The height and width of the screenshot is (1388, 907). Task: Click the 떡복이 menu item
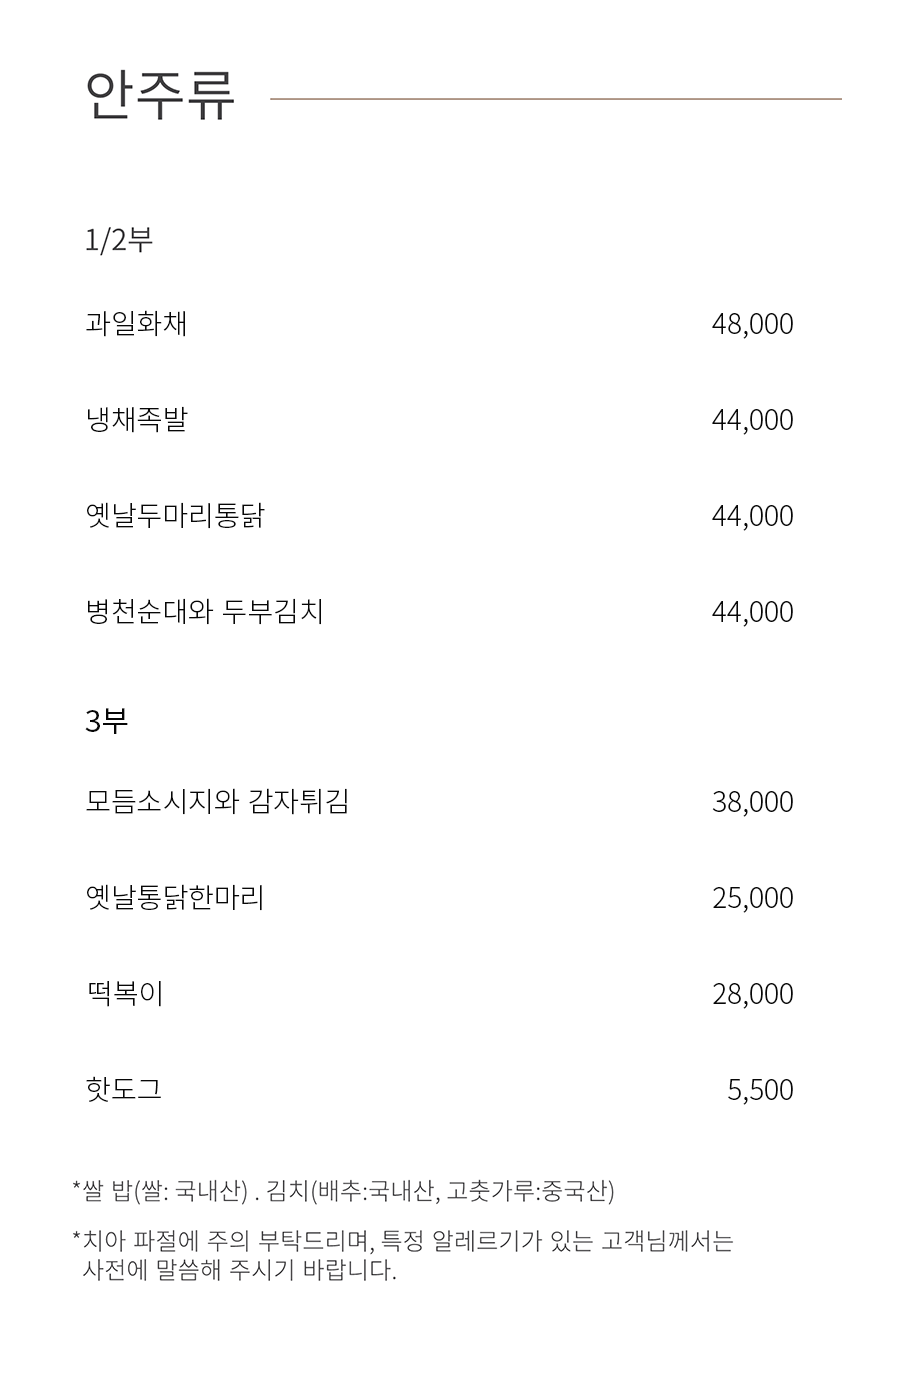point(124,994)
